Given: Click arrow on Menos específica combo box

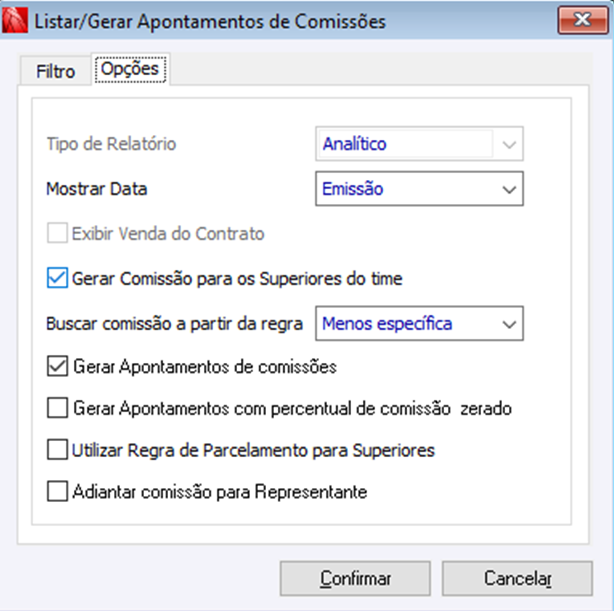Looking at the screenshot, I should (510, 323).
